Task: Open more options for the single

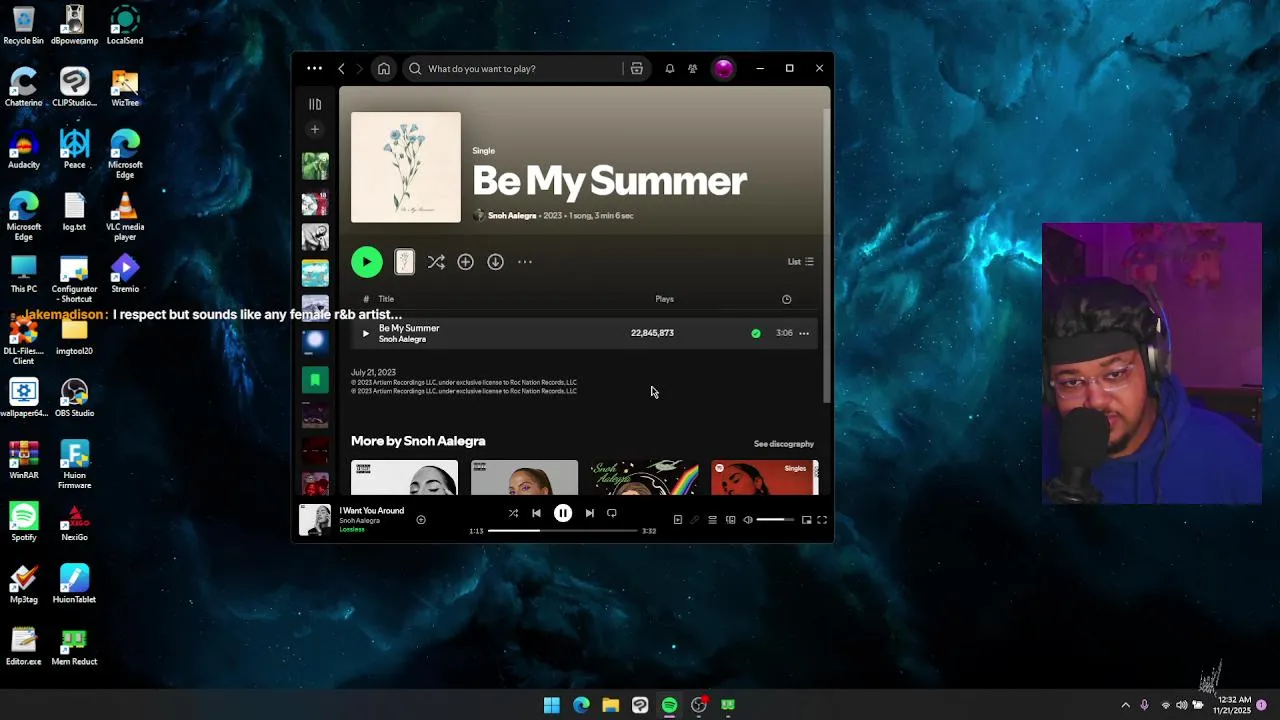Action: coord(525,262)
